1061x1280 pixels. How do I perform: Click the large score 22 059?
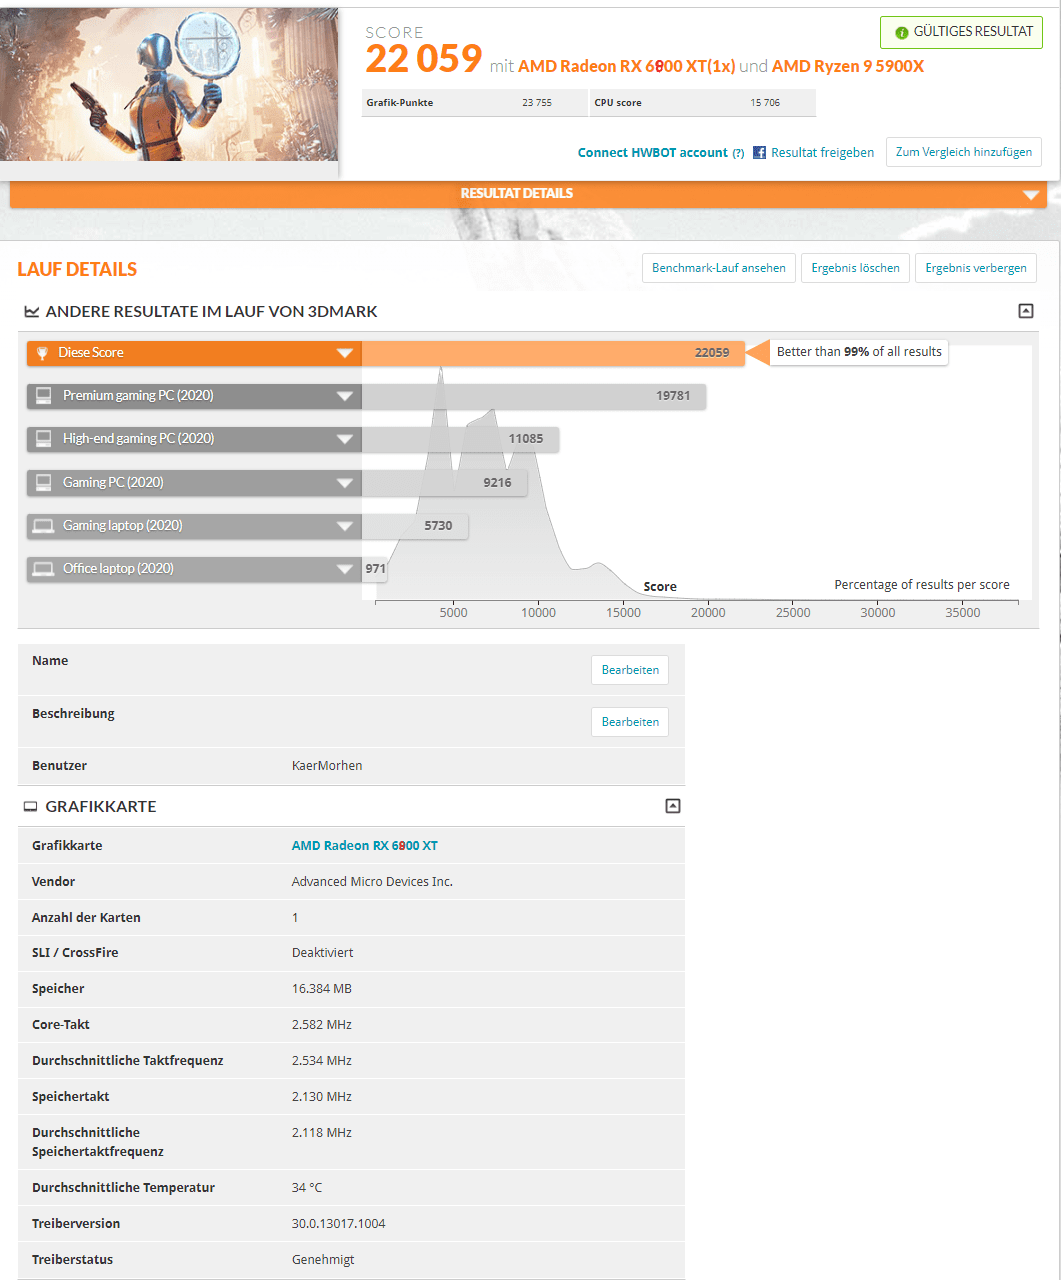424,59
